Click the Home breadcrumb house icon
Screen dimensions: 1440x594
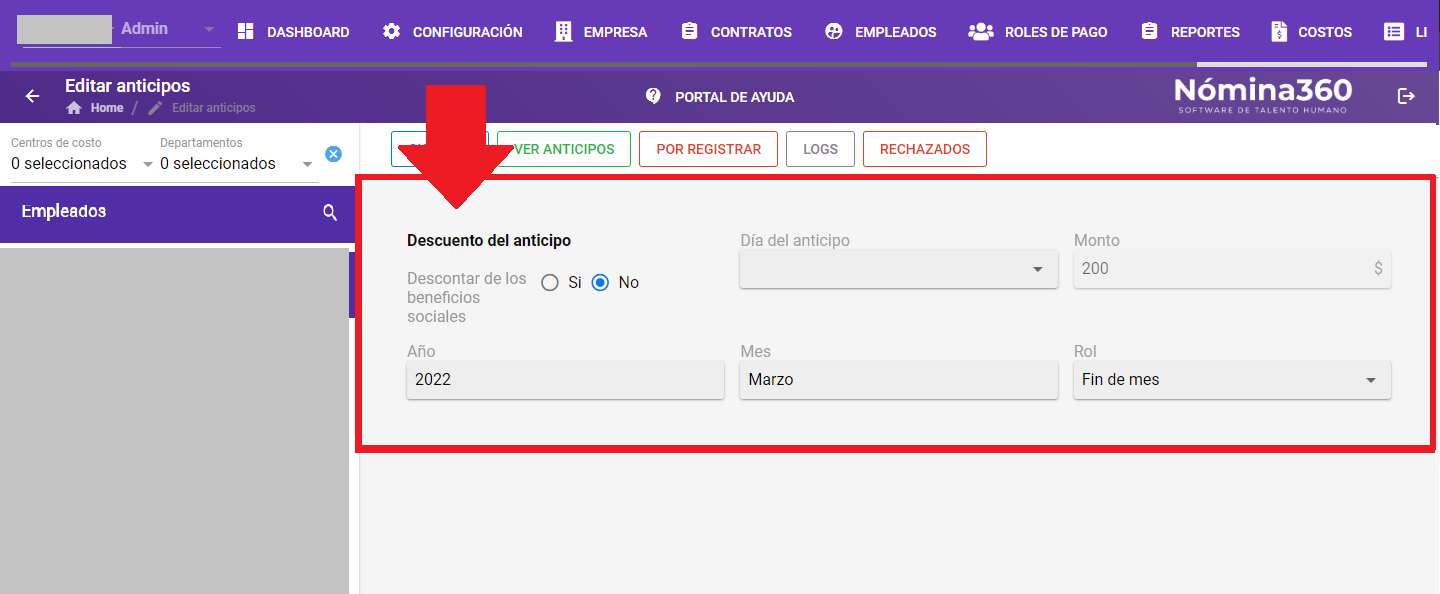[x=74, y=108]
